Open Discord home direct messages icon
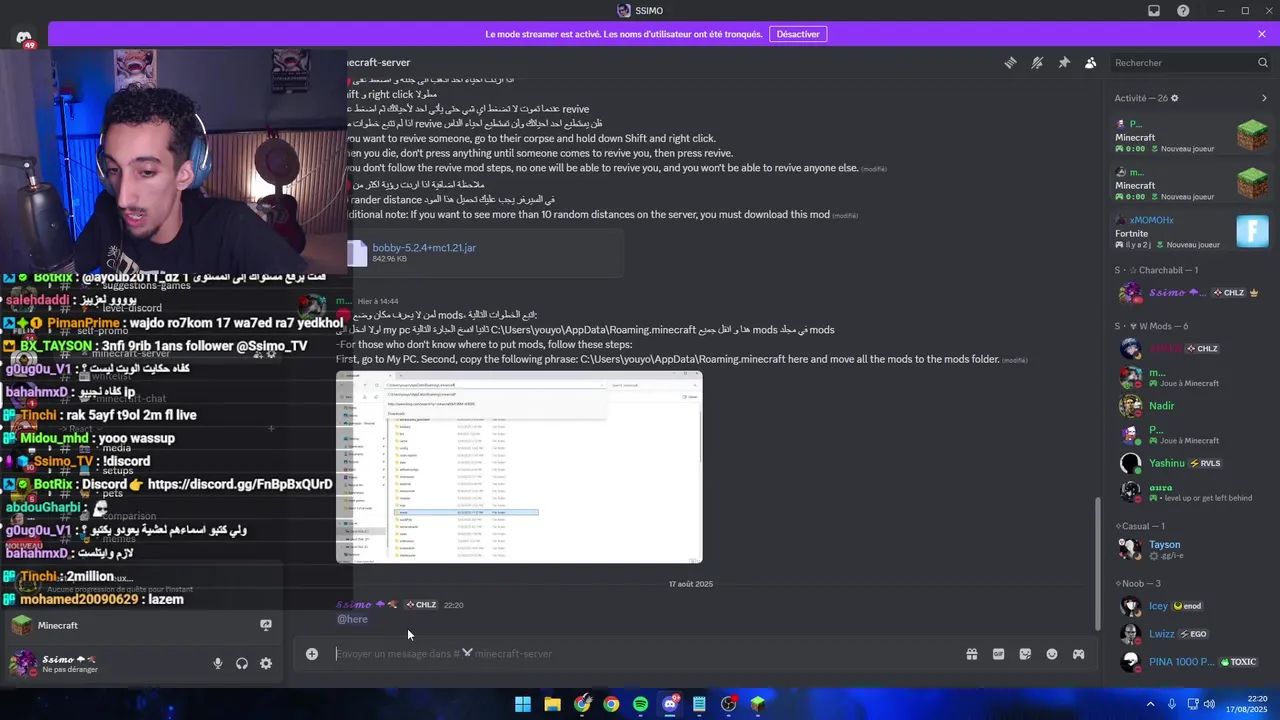The height and width of the screenshot is (720, 1280). click(24, 38)
